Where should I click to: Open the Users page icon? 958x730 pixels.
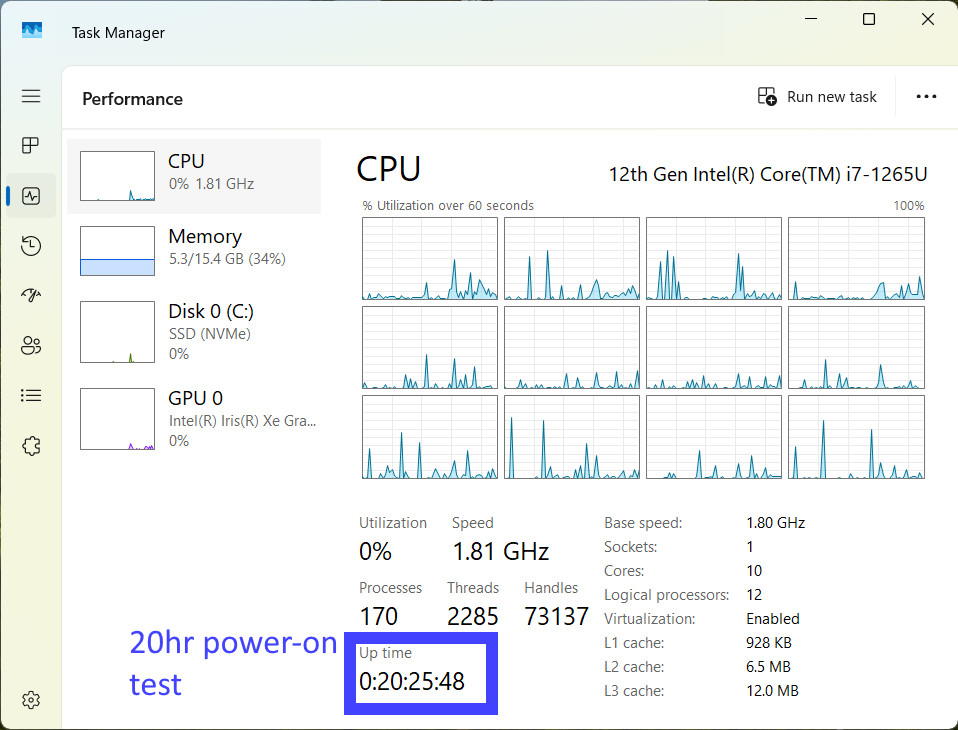(31, 346)
